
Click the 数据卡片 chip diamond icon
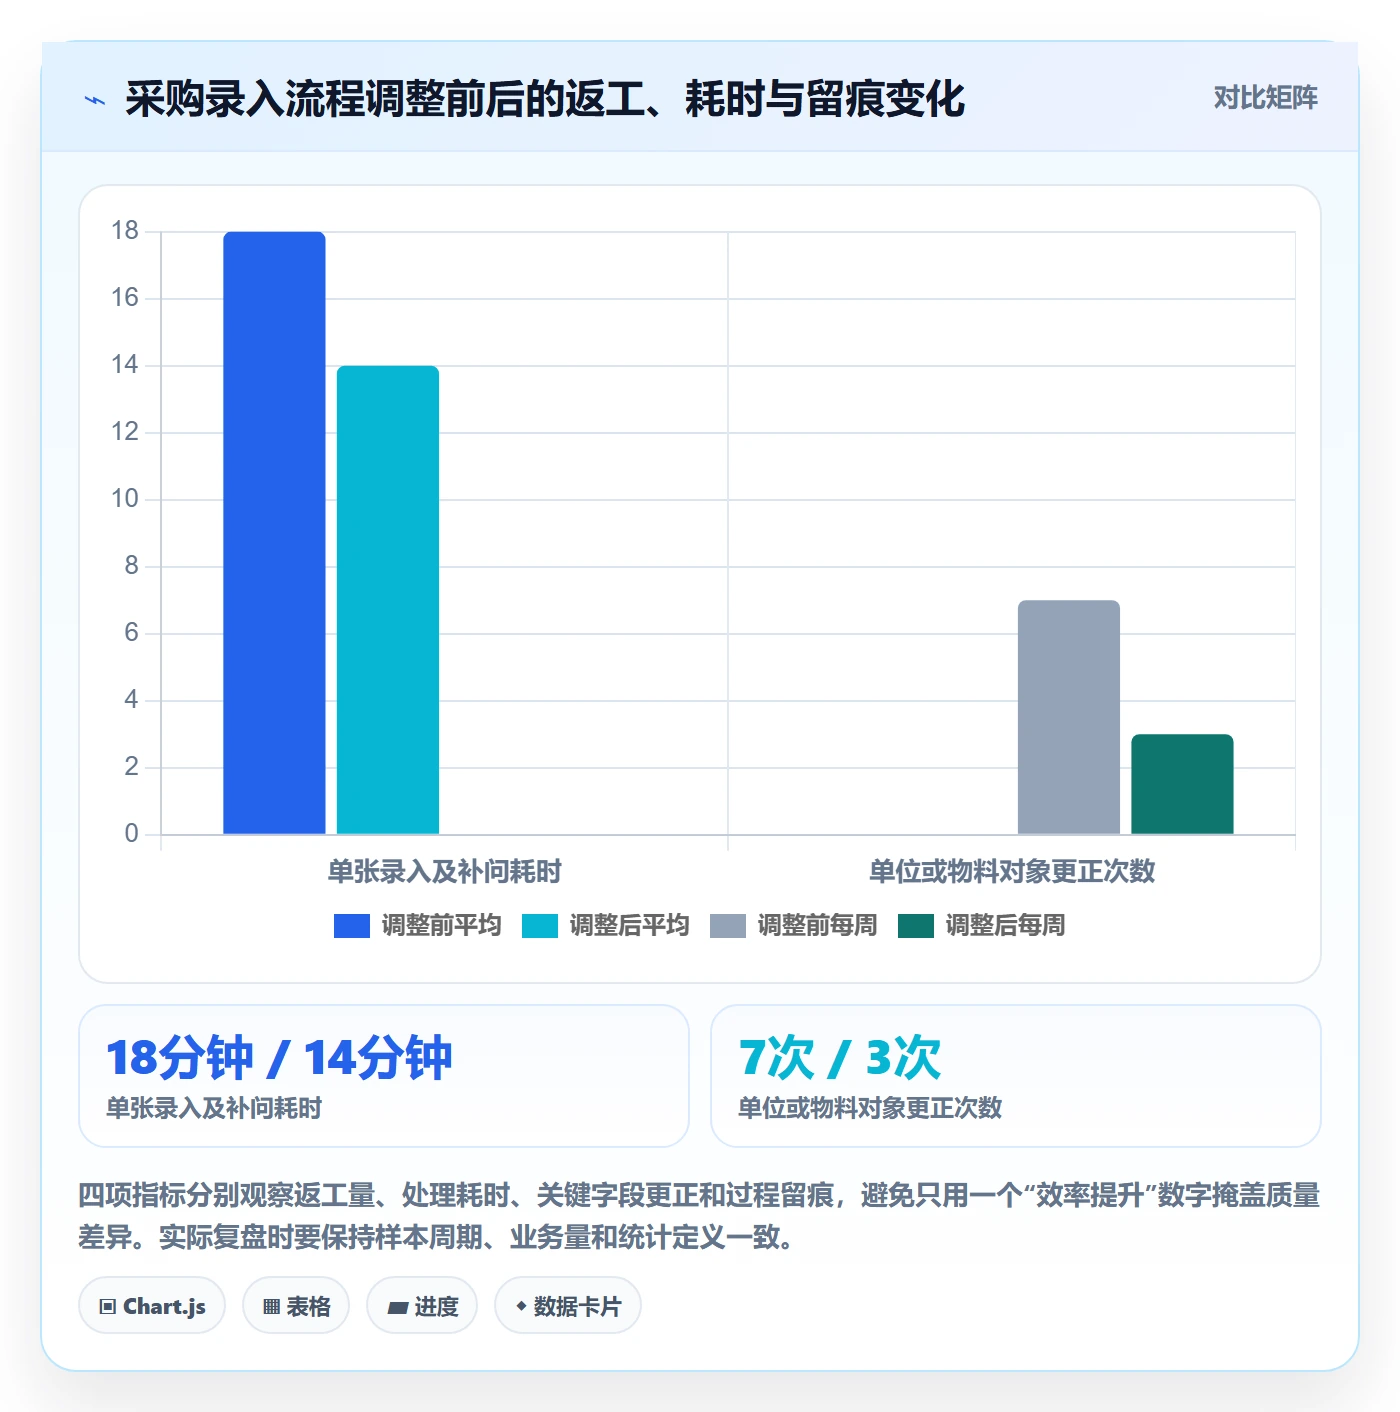[x=521, y=1306]
